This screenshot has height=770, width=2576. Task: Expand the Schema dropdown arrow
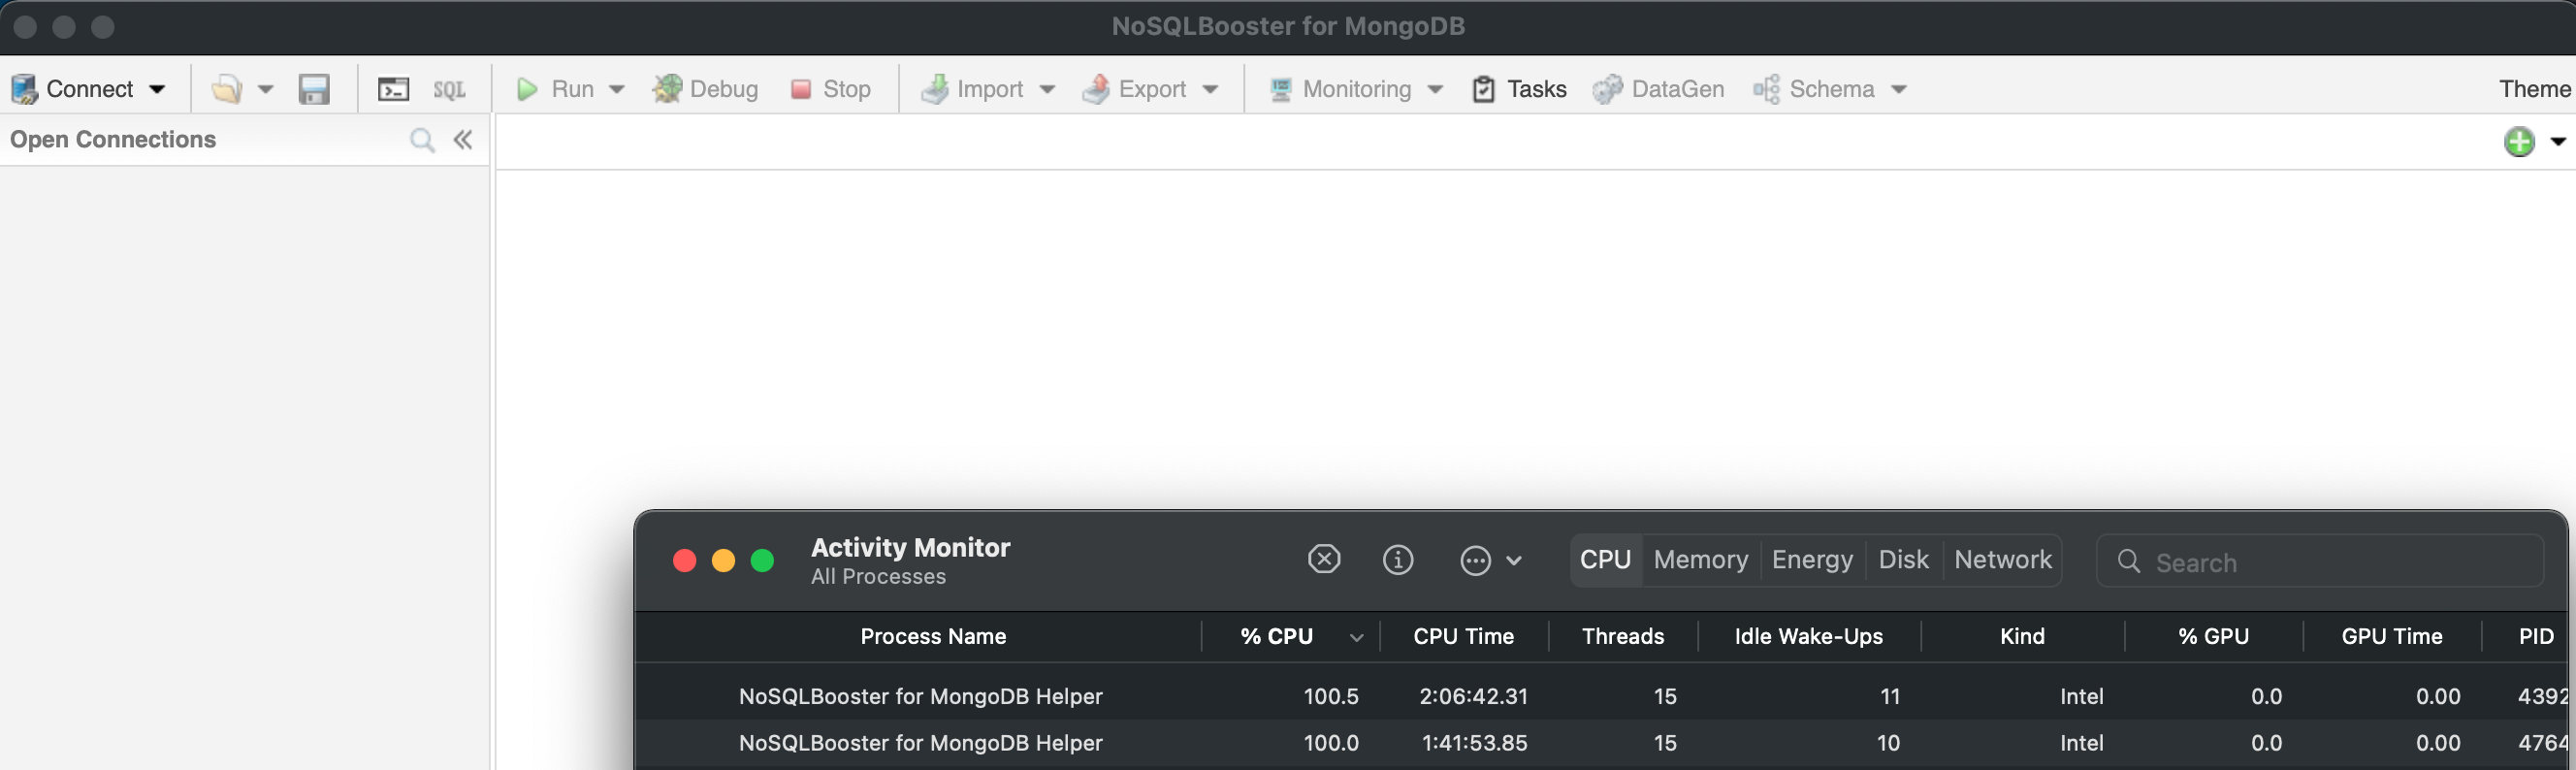(1898, 89)
